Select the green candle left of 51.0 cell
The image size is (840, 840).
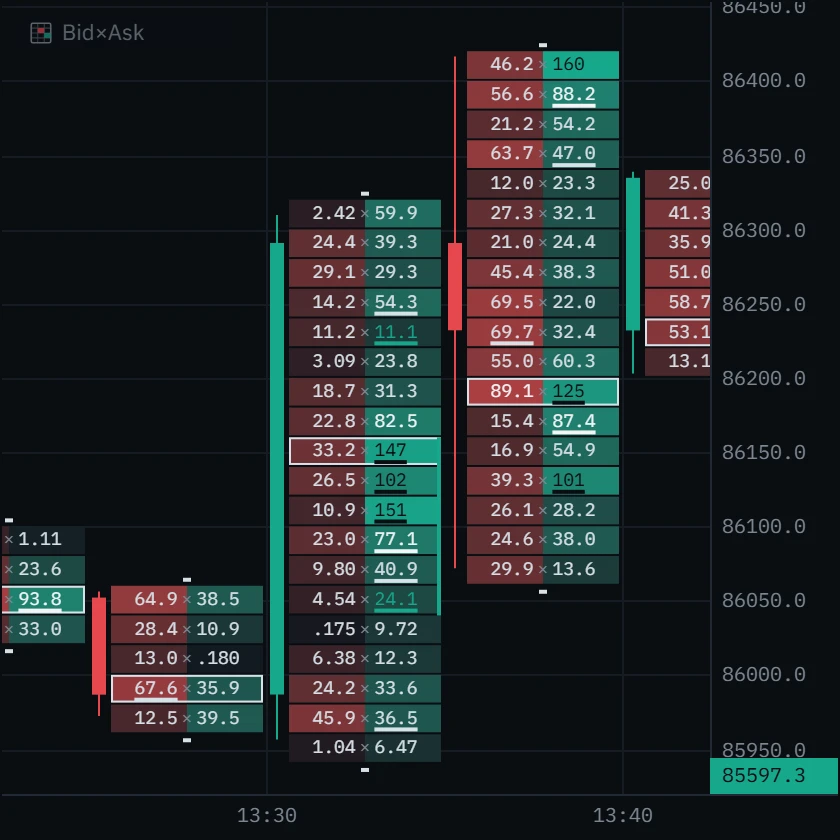pos(633,254)
